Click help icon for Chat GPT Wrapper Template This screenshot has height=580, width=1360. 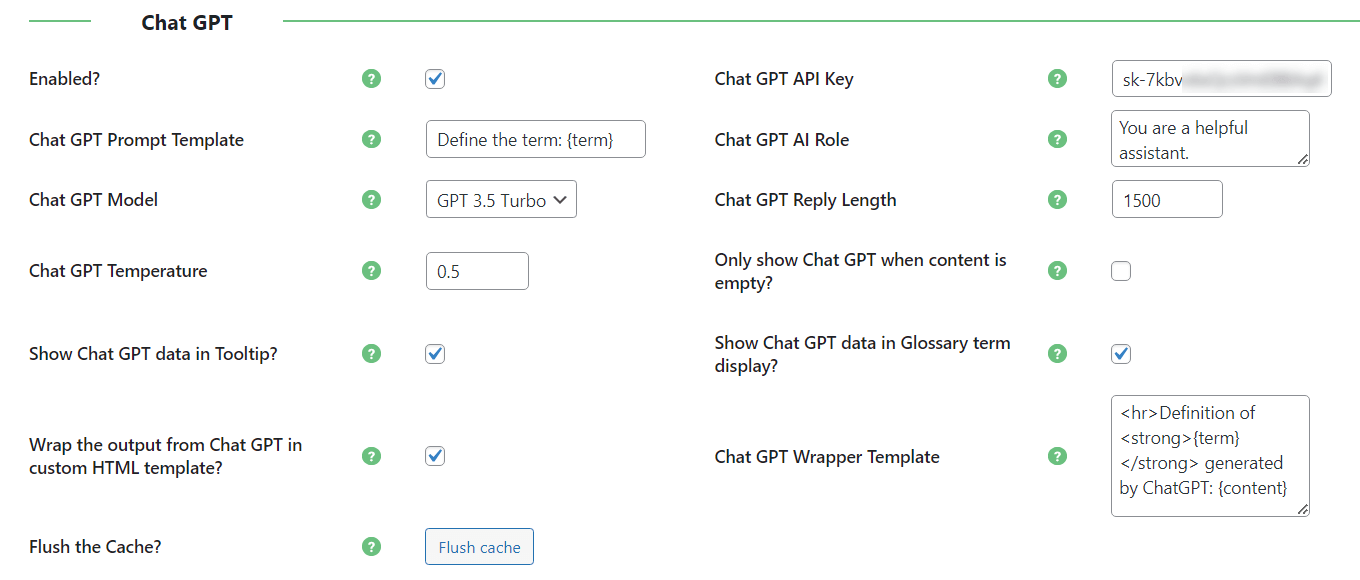[1057, 456]
